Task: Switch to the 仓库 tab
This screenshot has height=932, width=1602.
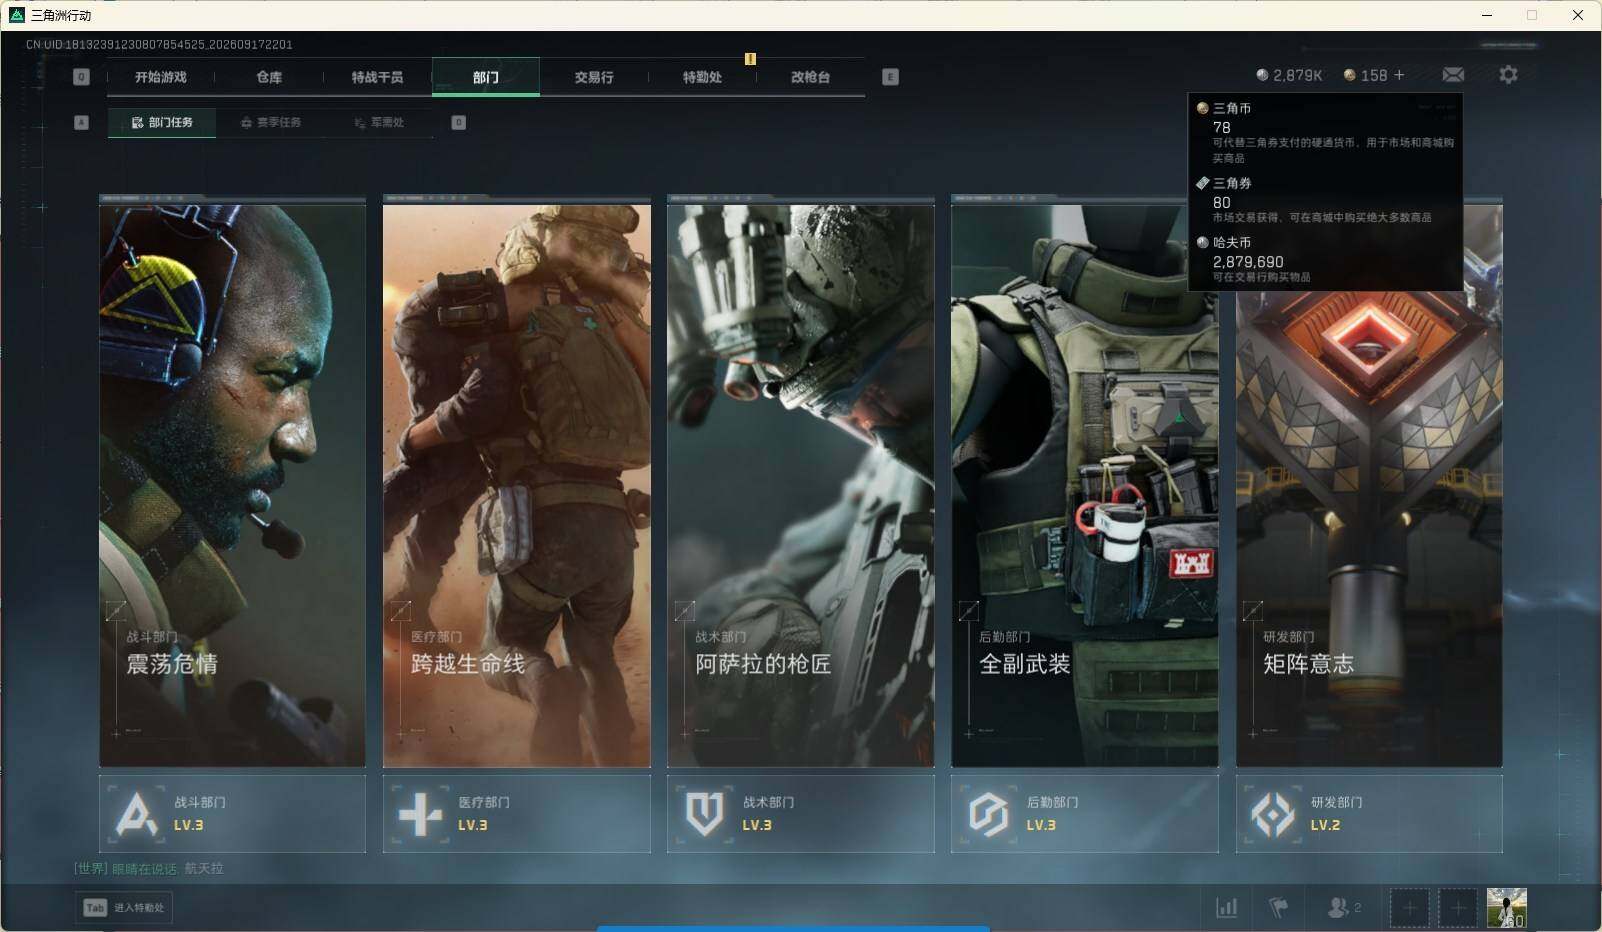Action: (269, 77)
